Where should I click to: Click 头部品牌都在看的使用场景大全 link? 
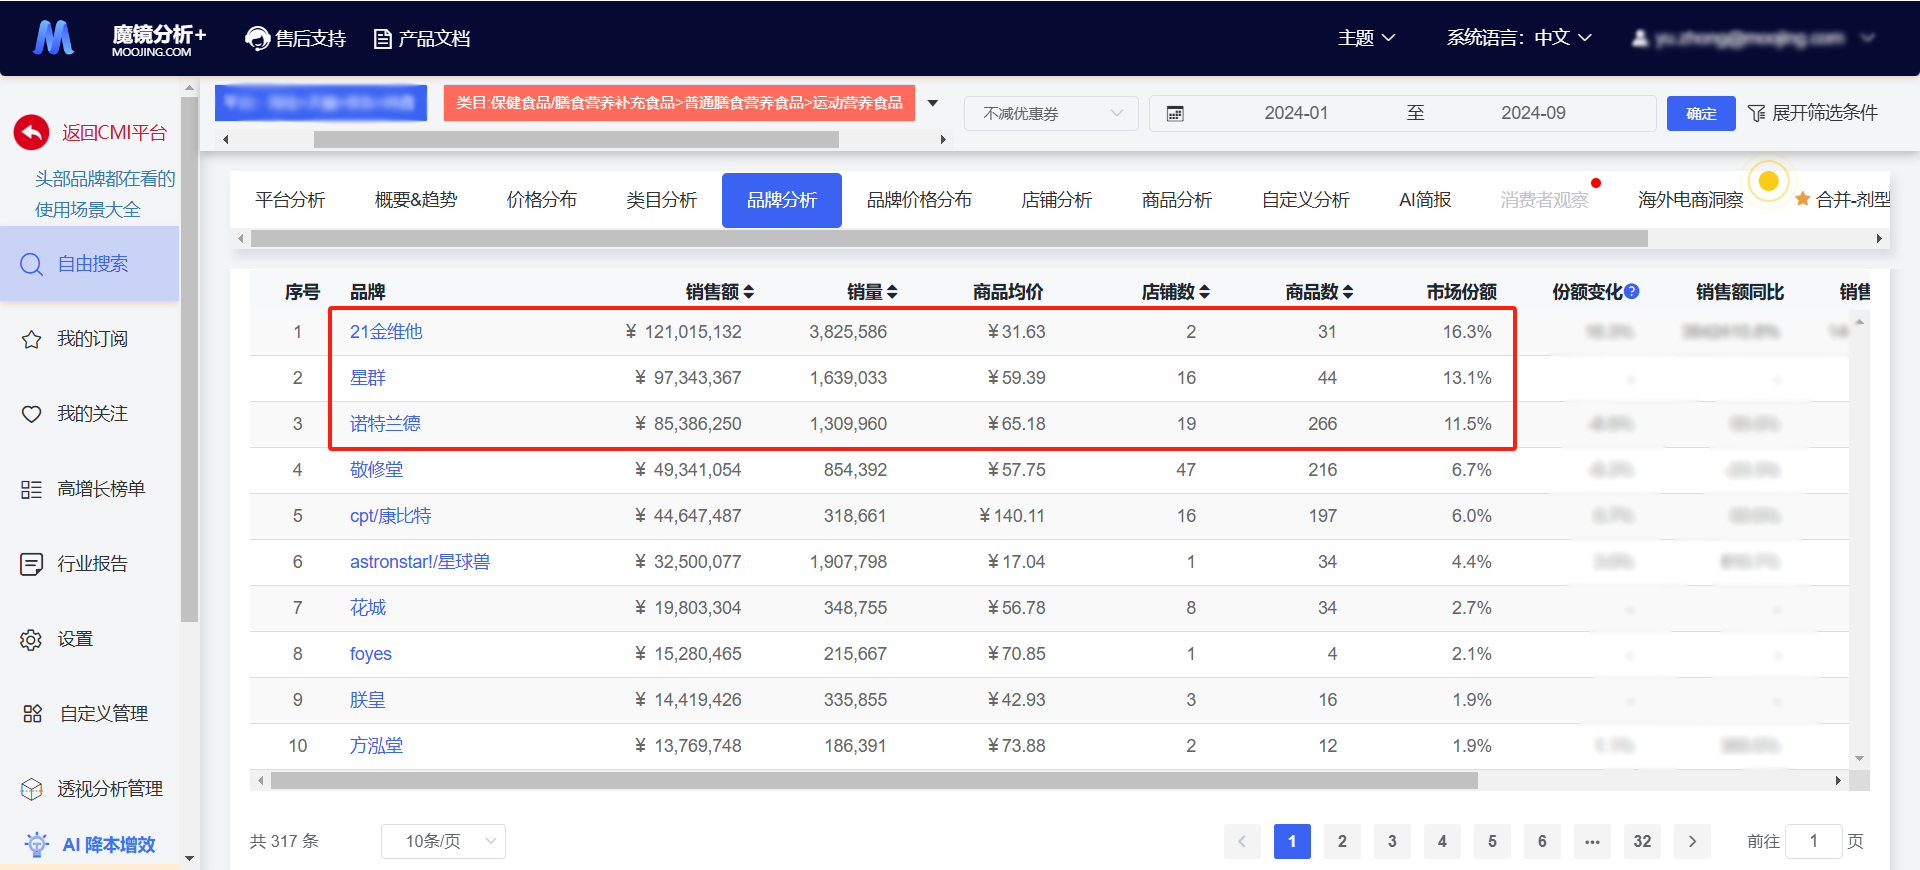click(x=105, y=194)
